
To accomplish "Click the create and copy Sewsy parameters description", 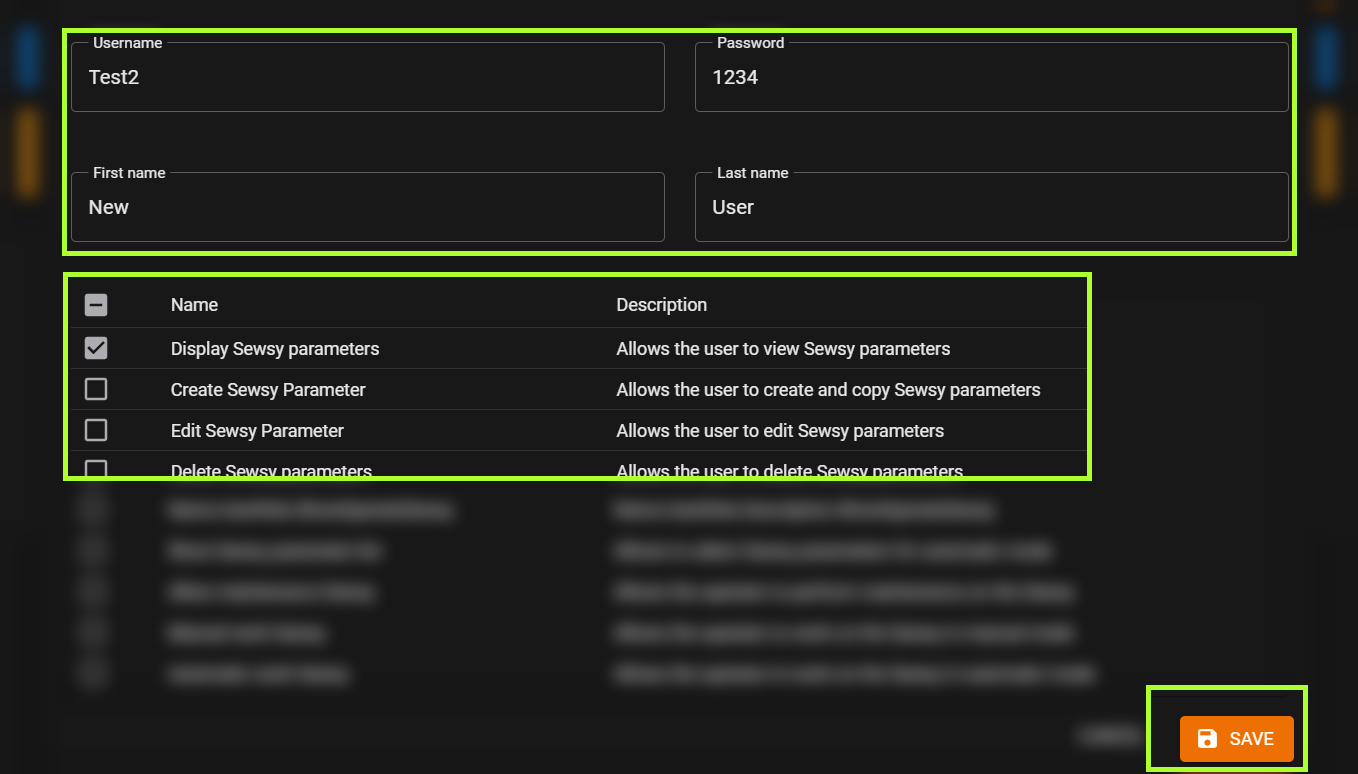I will (828, 390).
